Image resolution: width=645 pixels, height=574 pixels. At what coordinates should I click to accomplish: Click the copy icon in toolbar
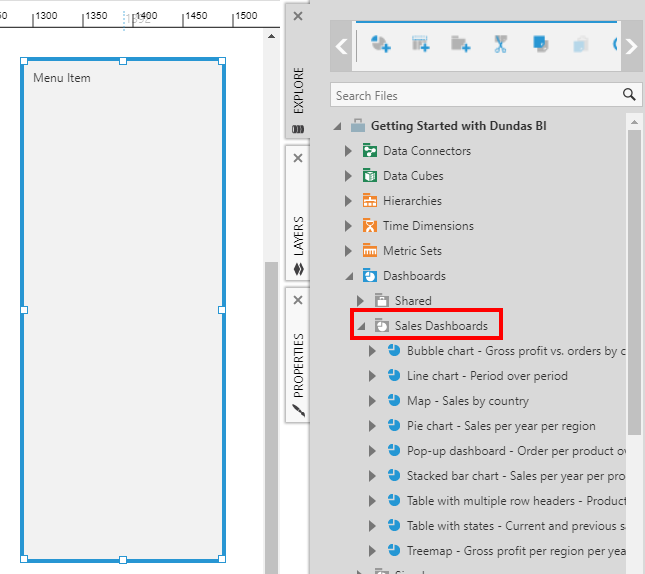[541, 45]
